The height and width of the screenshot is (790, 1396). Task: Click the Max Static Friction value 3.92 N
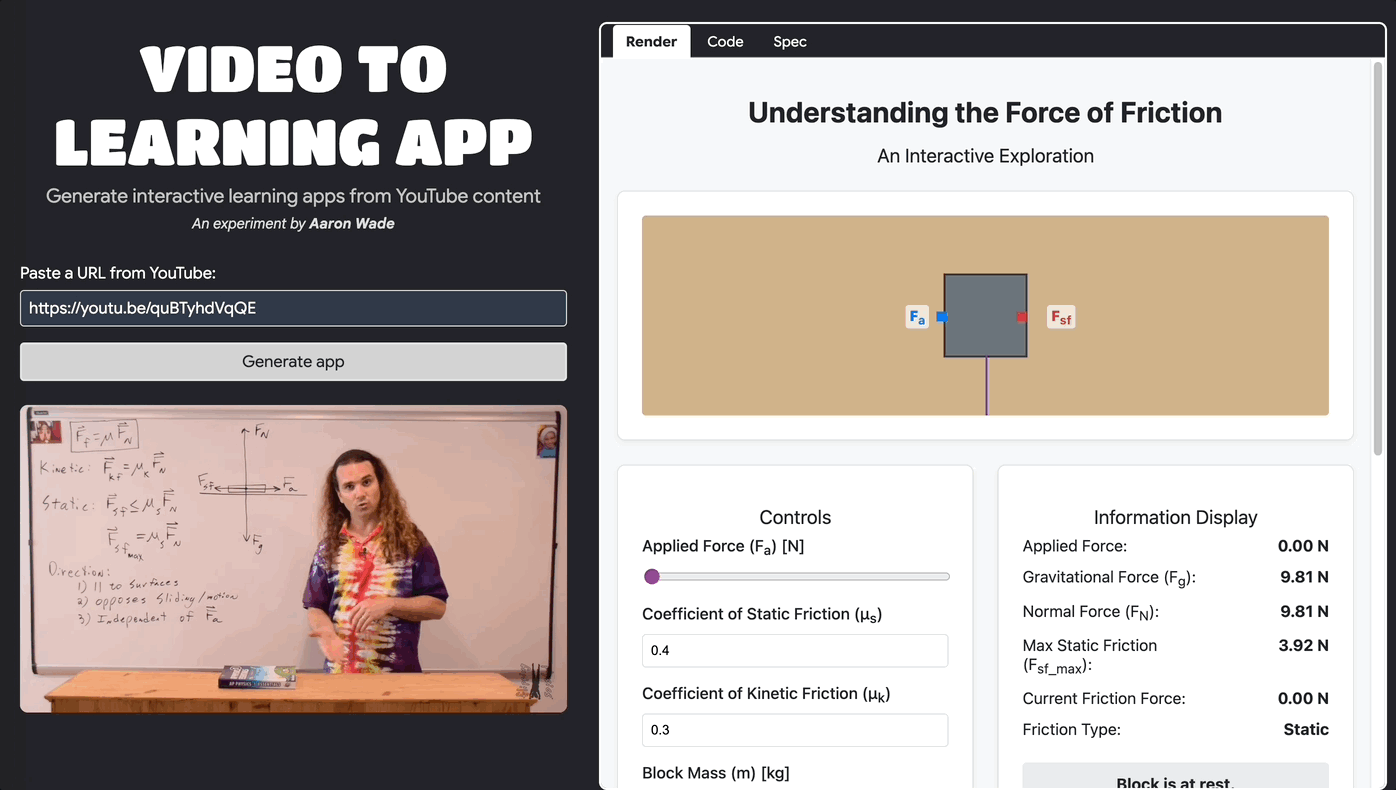coord(1303,645)
